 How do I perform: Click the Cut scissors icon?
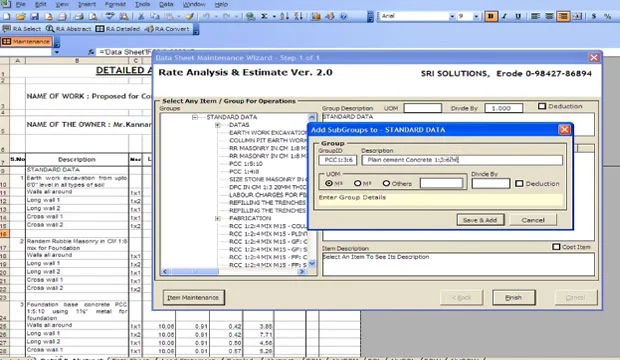[141, 16]
